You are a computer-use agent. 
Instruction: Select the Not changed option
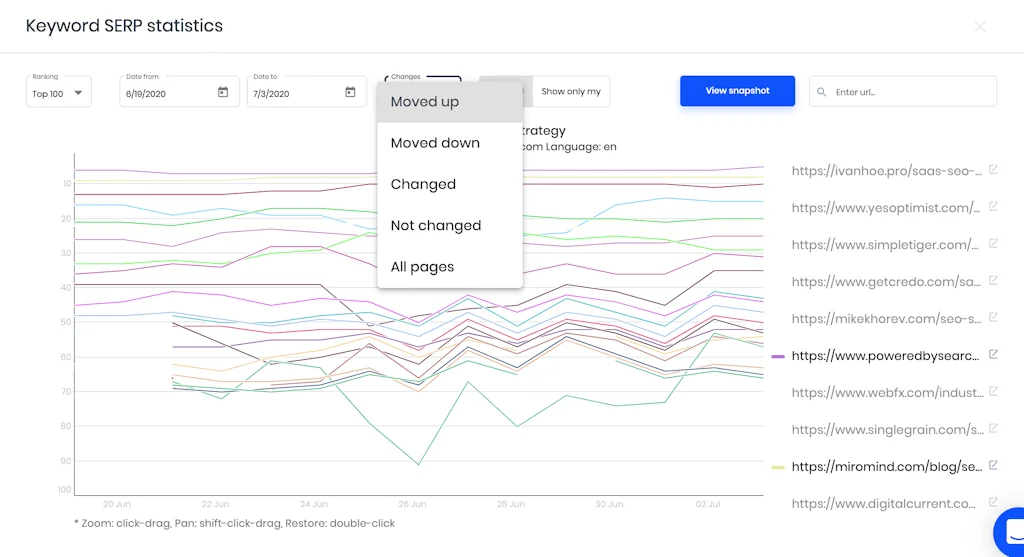click(435, 226)
